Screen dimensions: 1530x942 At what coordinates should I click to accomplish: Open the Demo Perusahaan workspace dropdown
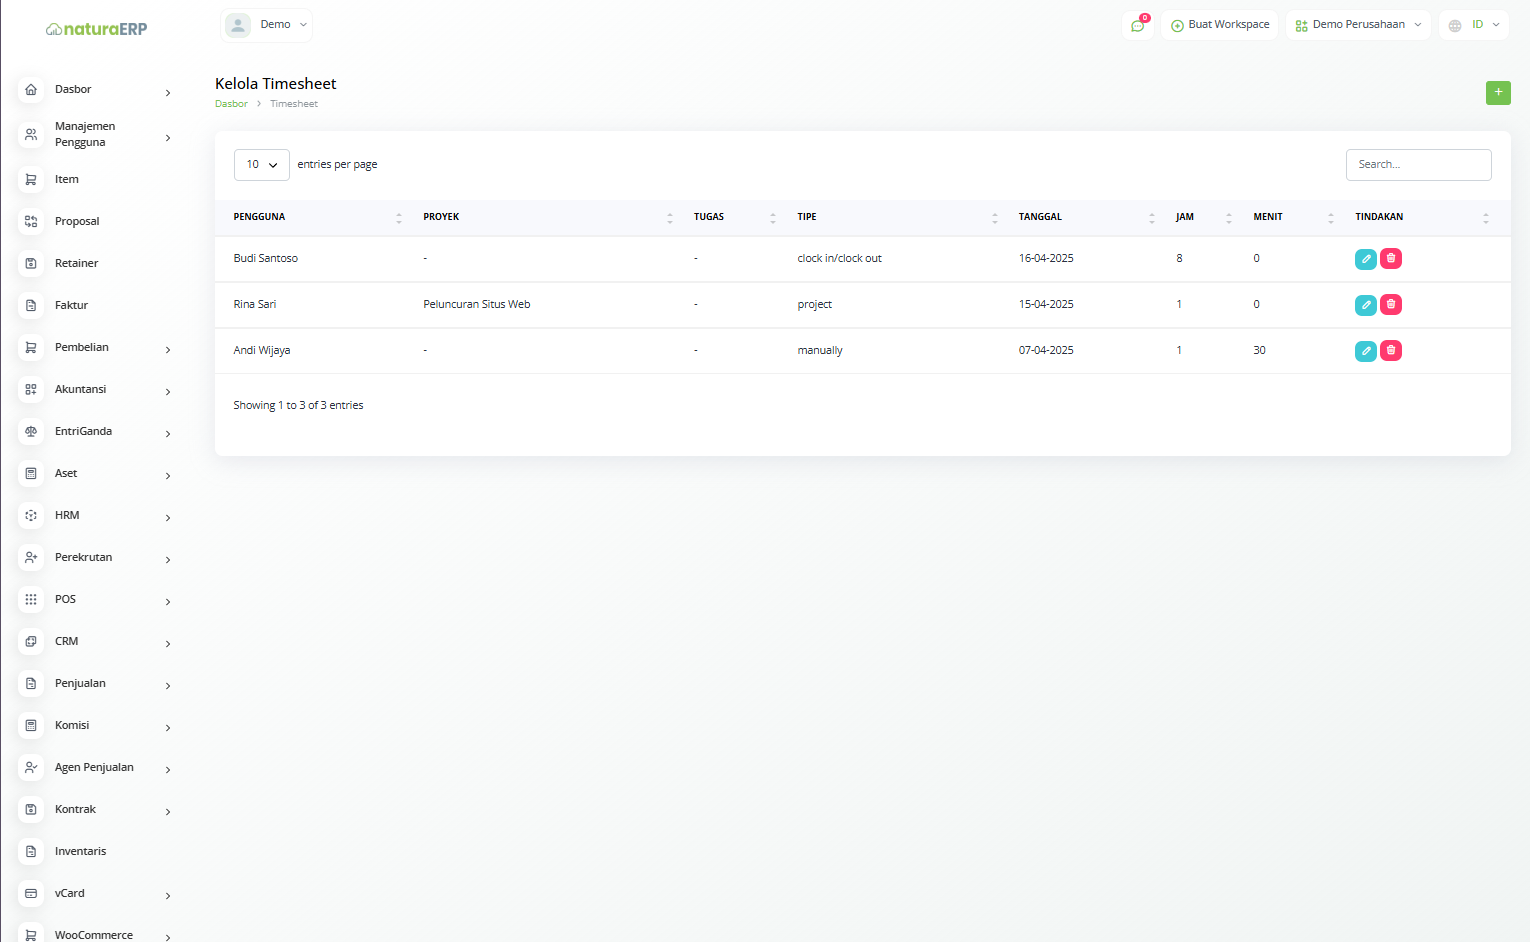[x=1358, y=25]
